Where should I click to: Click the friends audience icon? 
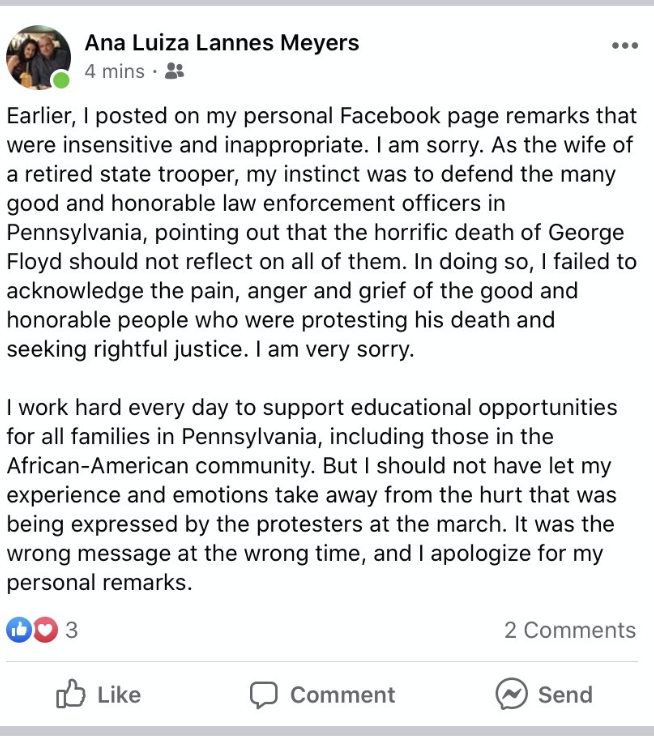coord(174,71)
